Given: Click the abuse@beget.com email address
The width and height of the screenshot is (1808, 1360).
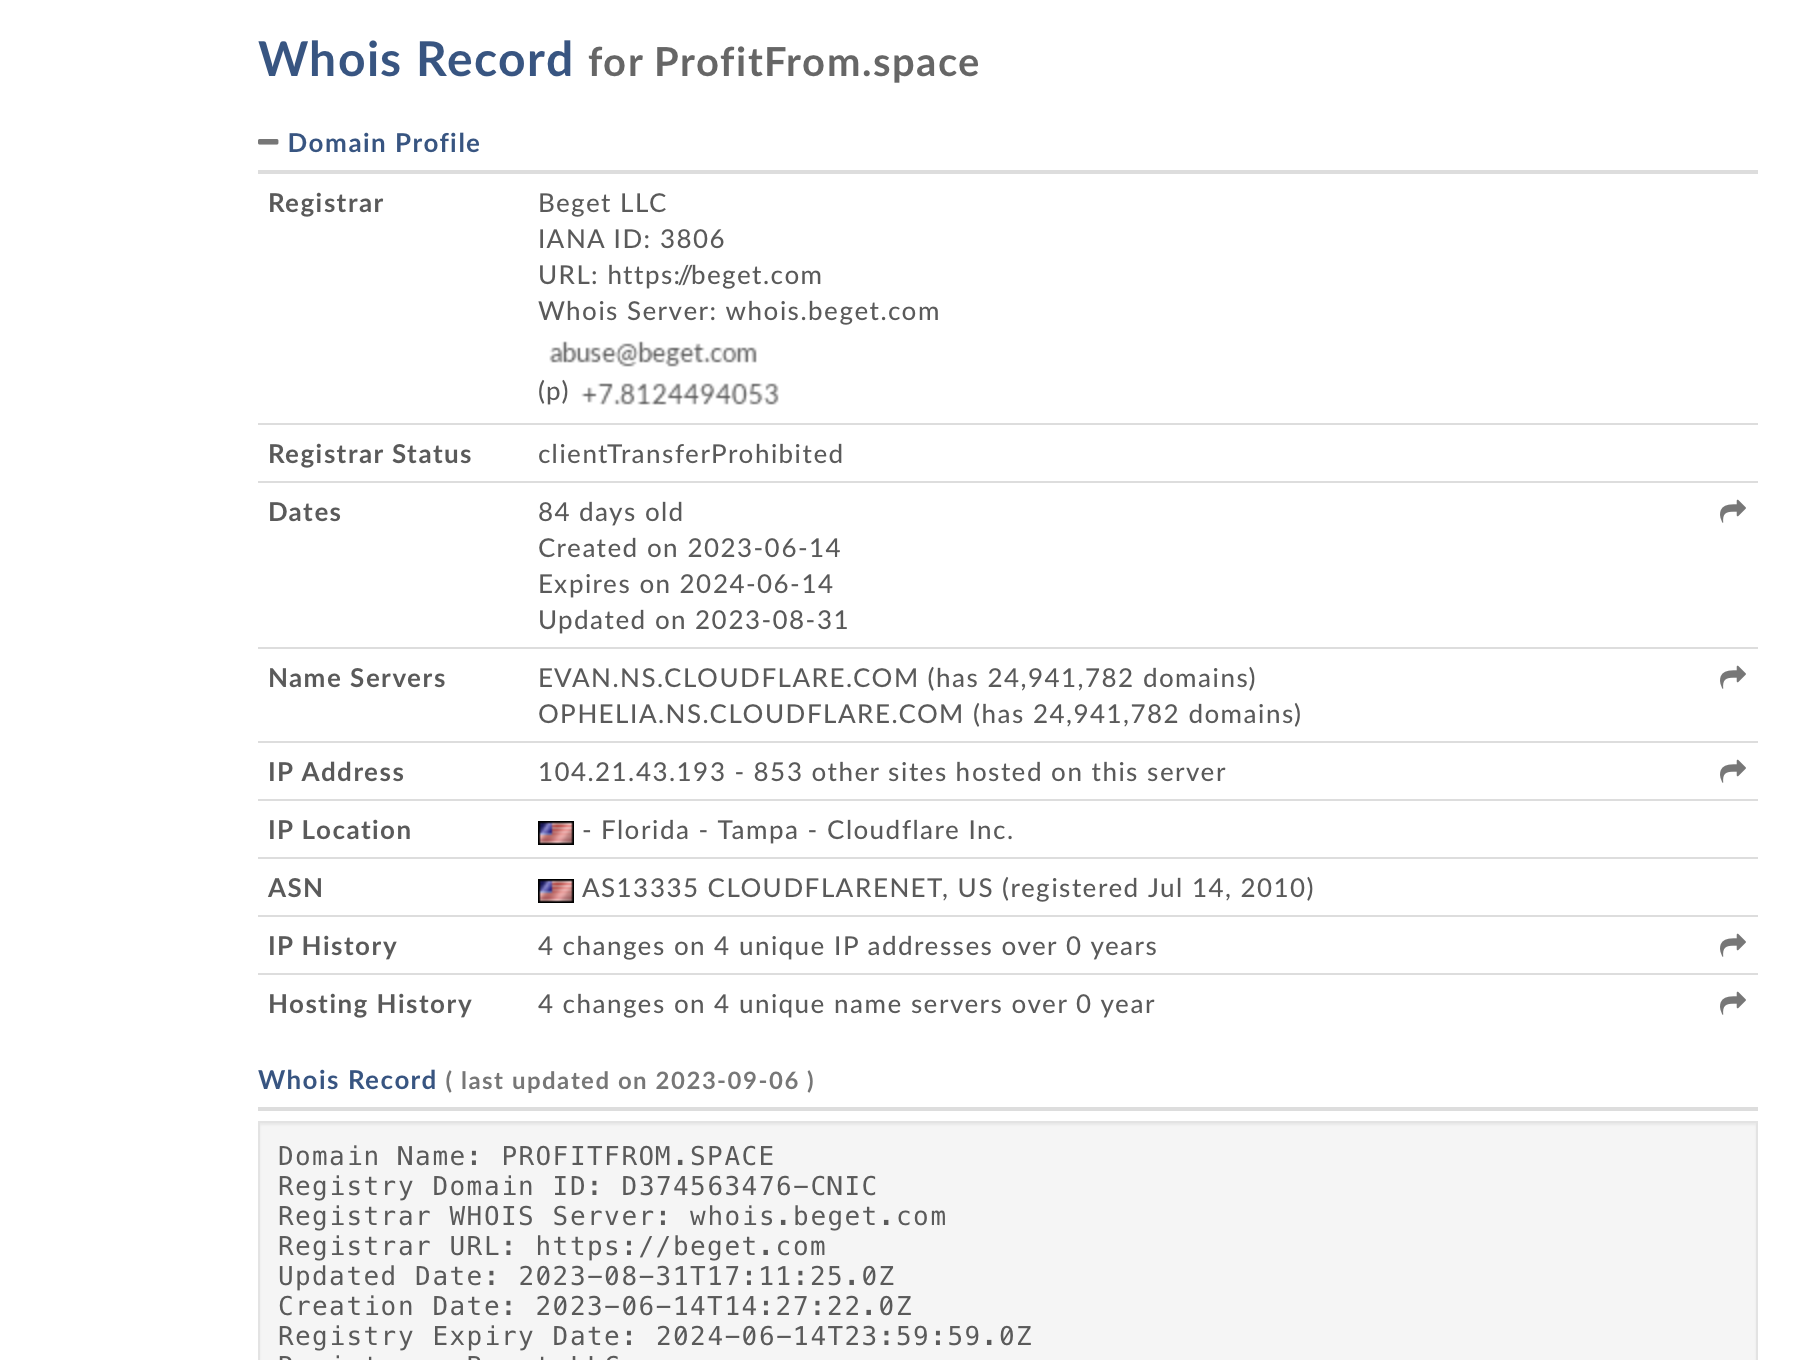Looking at the screenshot, I should click(652, 353).
